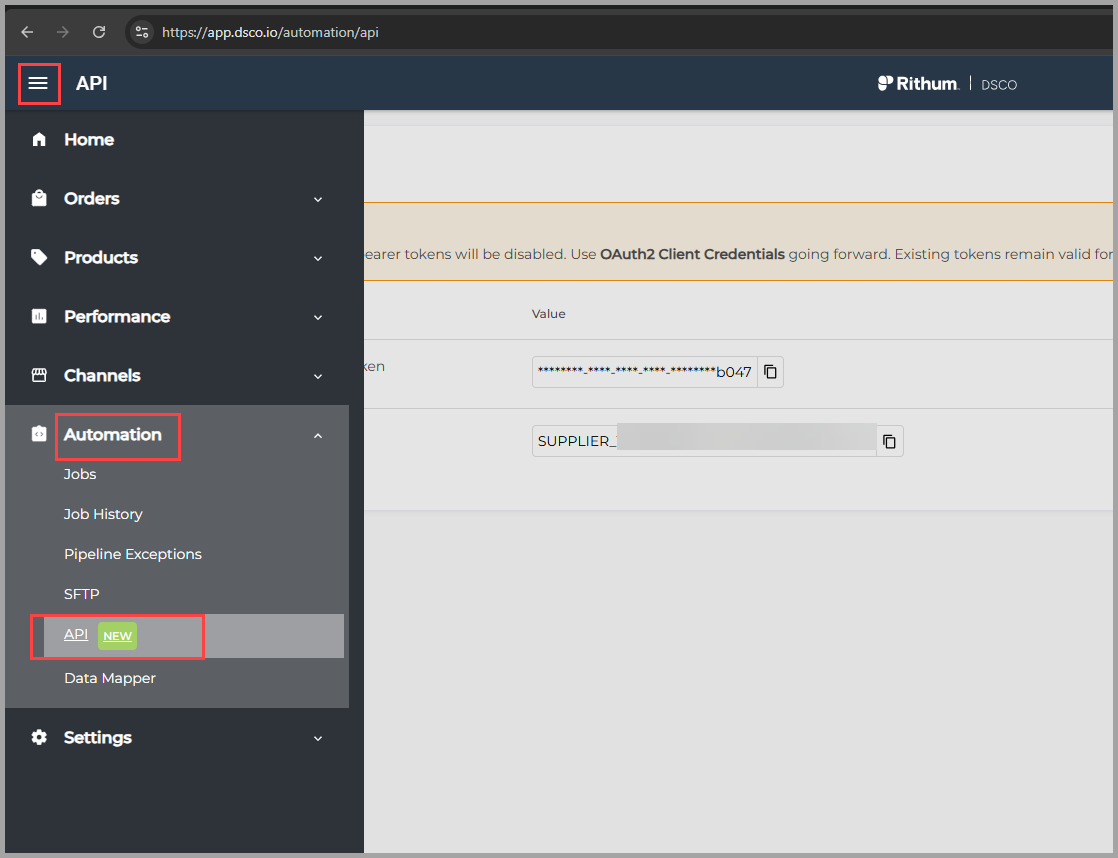Click the Home house icon
The width and height of the screenshot is (1118, 858).
tap(39, 139)
